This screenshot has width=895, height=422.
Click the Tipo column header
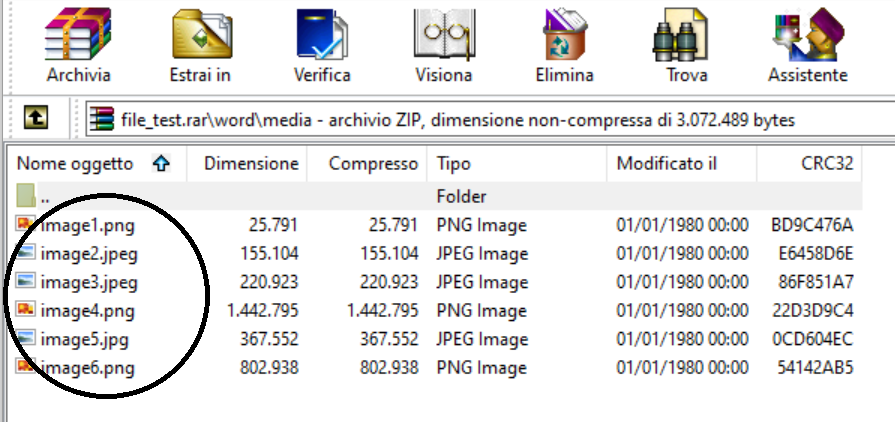point(517,164)
